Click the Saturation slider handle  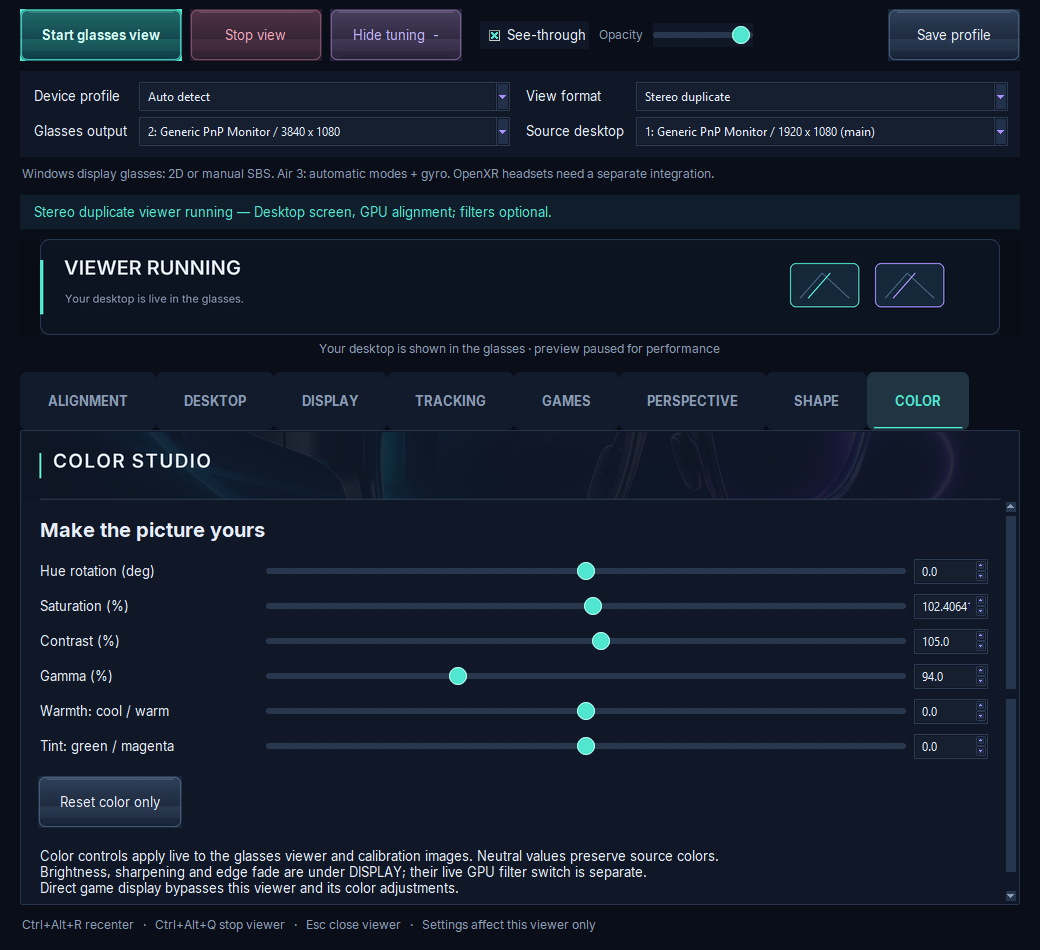[x=593, y=606]
